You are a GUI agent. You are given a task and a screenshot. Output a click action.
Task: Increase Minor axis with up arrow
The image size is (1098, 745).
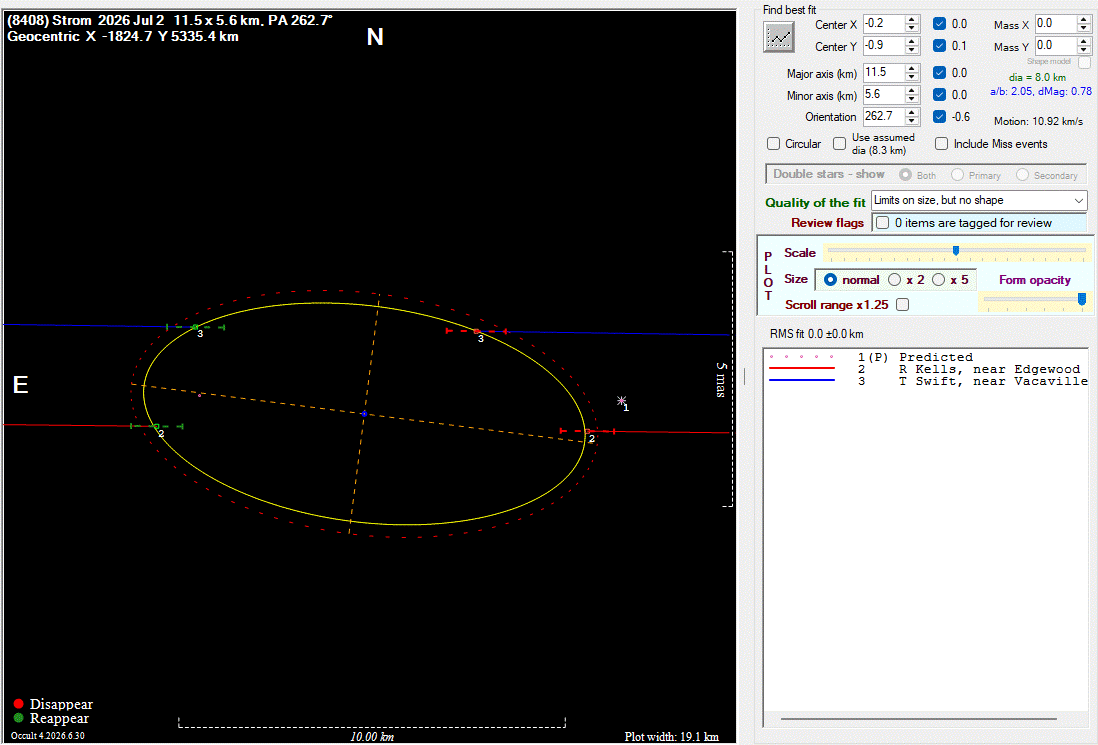(x=912, y=90)
